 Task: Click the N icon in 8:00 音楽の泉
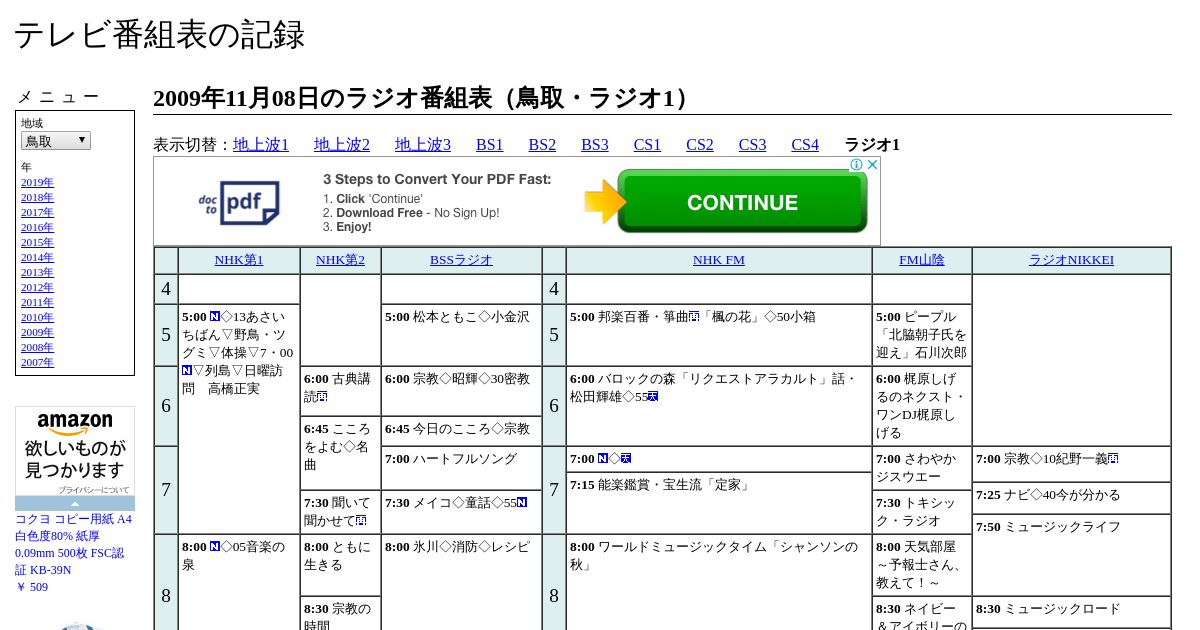[x=215, y=547]
